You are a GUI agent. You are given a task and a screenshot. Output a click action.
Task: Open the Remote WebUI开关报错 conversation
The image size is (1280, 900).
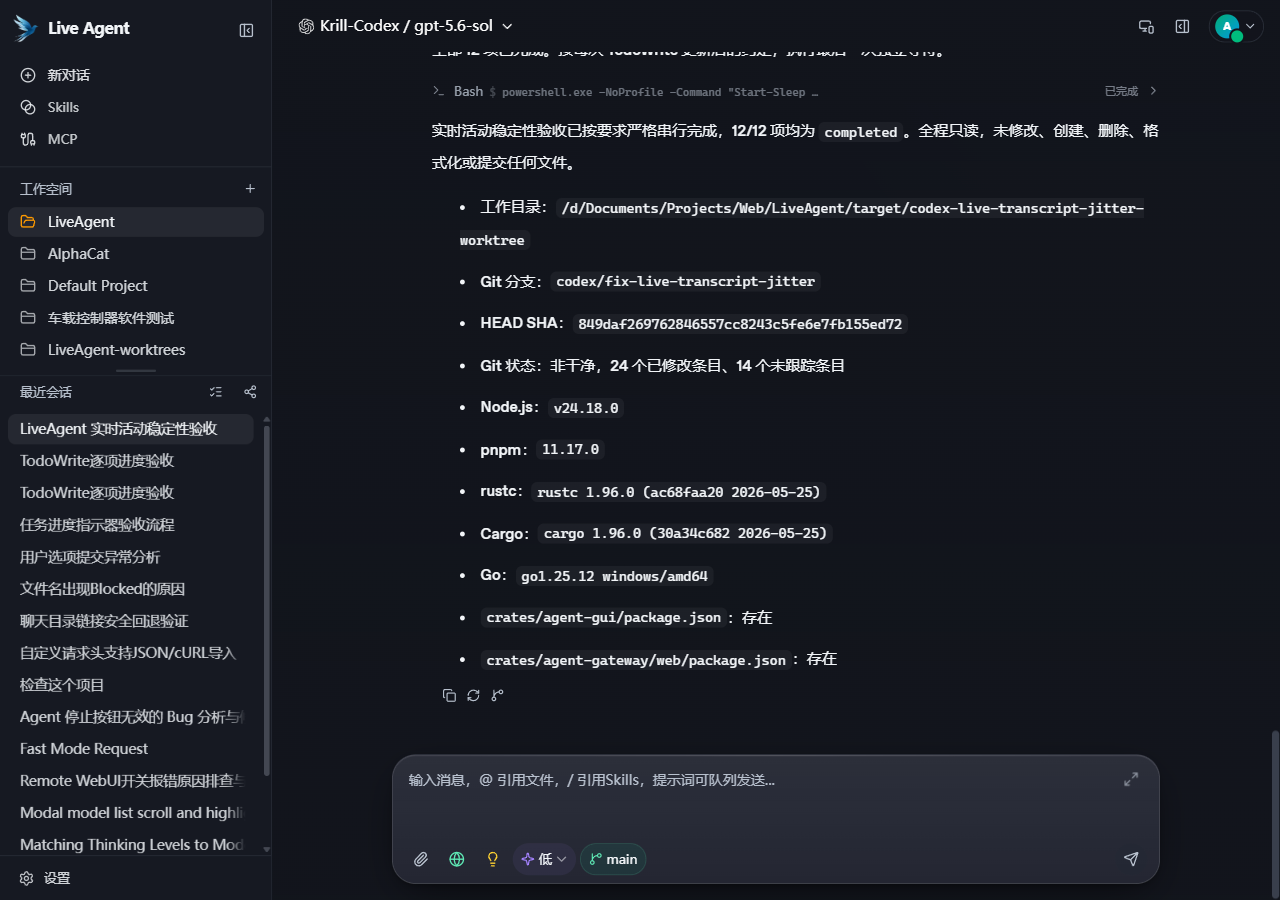[x=130, y=781]
